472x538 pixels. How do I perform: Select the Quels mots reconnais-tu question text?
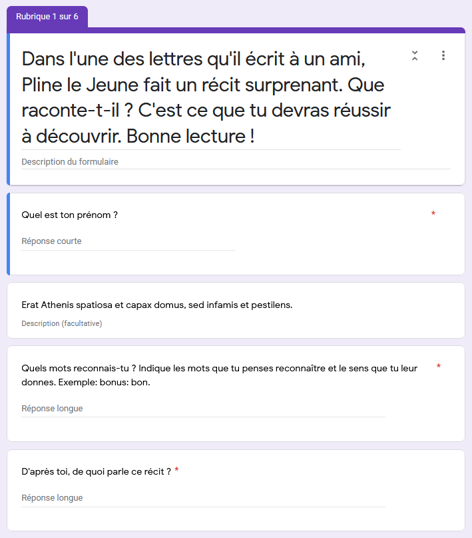point(219,375)
